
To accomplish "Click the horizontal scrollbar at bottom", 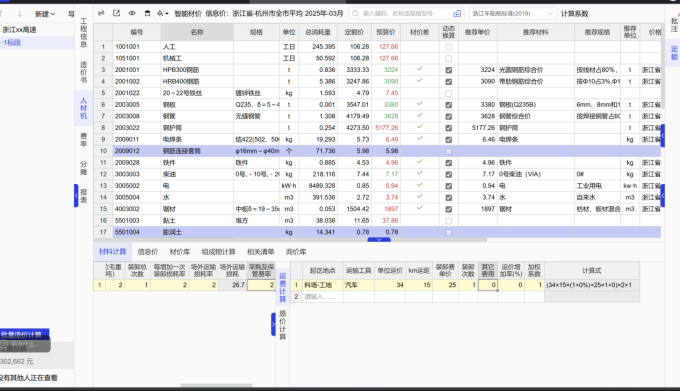I will (x=216, y=385).
